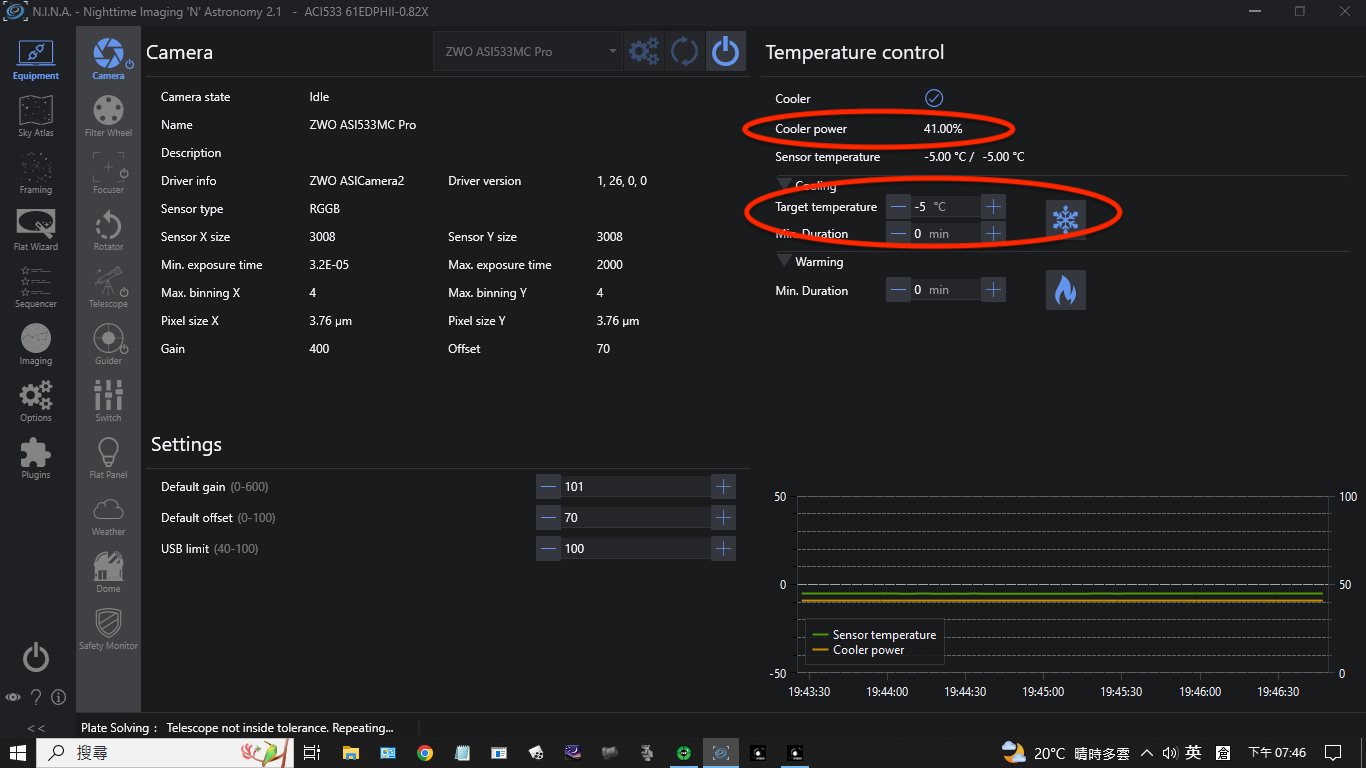Open the Options gear section

click(x=36, y=402)
